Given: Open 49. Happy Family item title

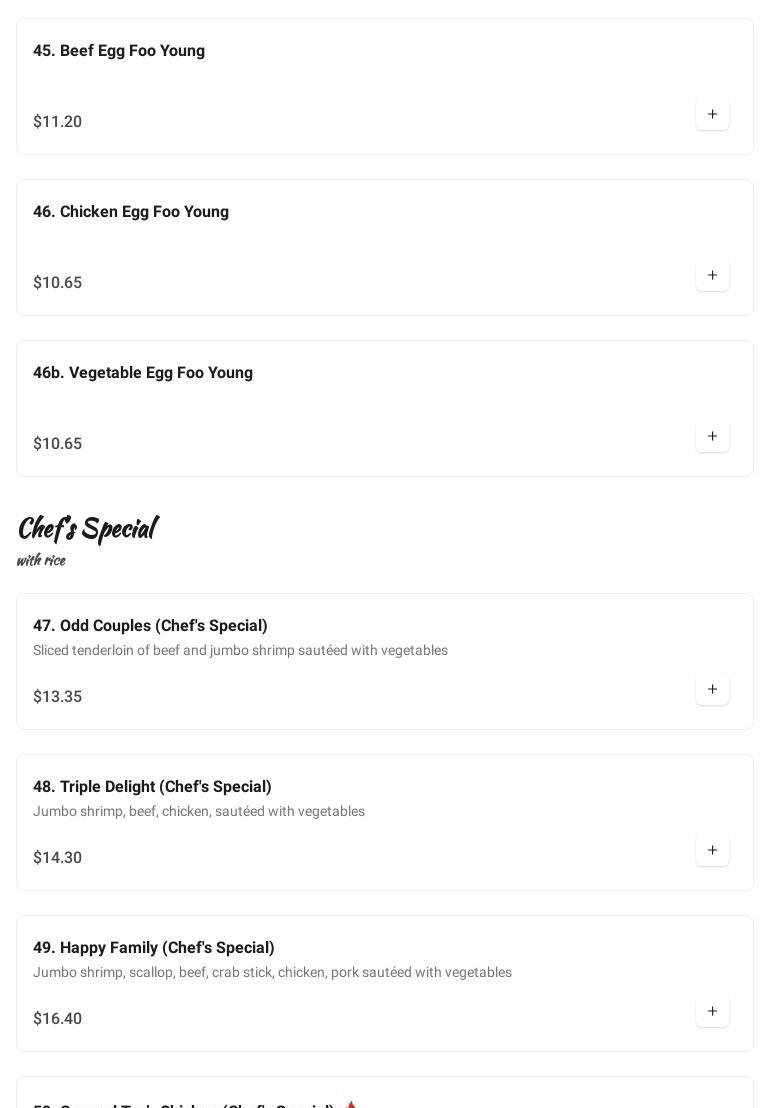Looking at the screenshot, I should 154,948.
